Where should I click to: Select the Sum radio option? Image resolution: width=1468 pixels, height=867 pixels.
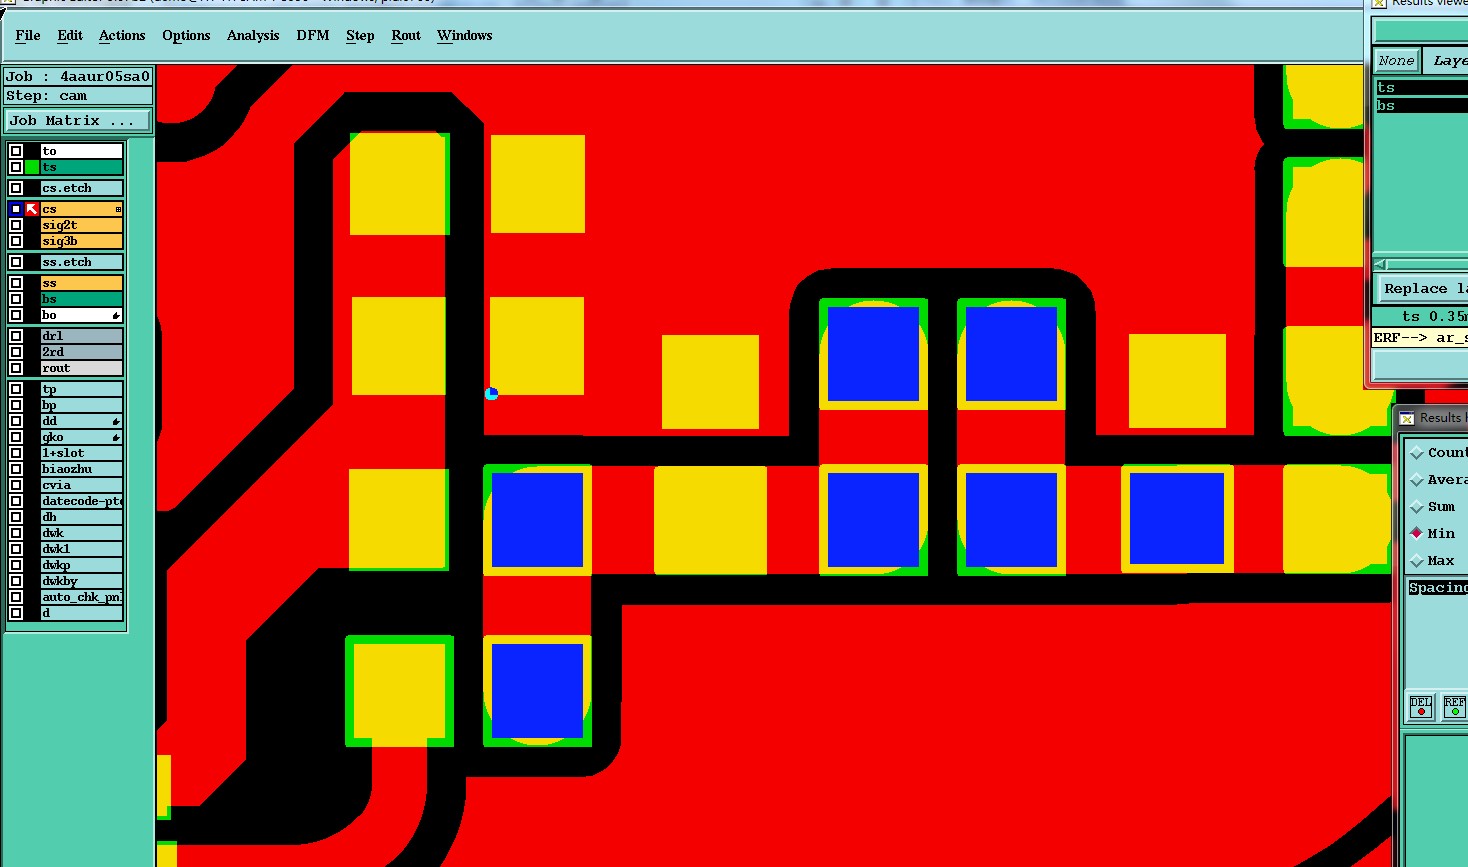coord(1417,507)
